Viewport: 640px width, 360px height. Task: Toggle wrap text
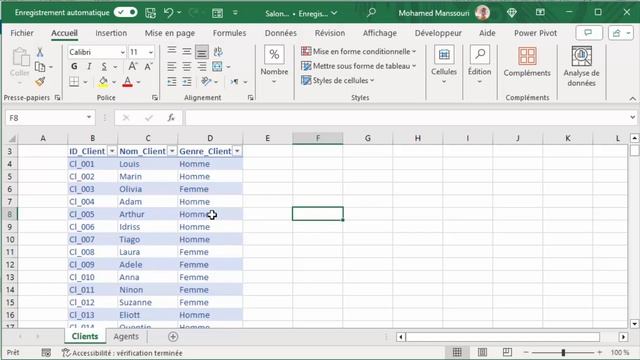[x=218, y=51]
